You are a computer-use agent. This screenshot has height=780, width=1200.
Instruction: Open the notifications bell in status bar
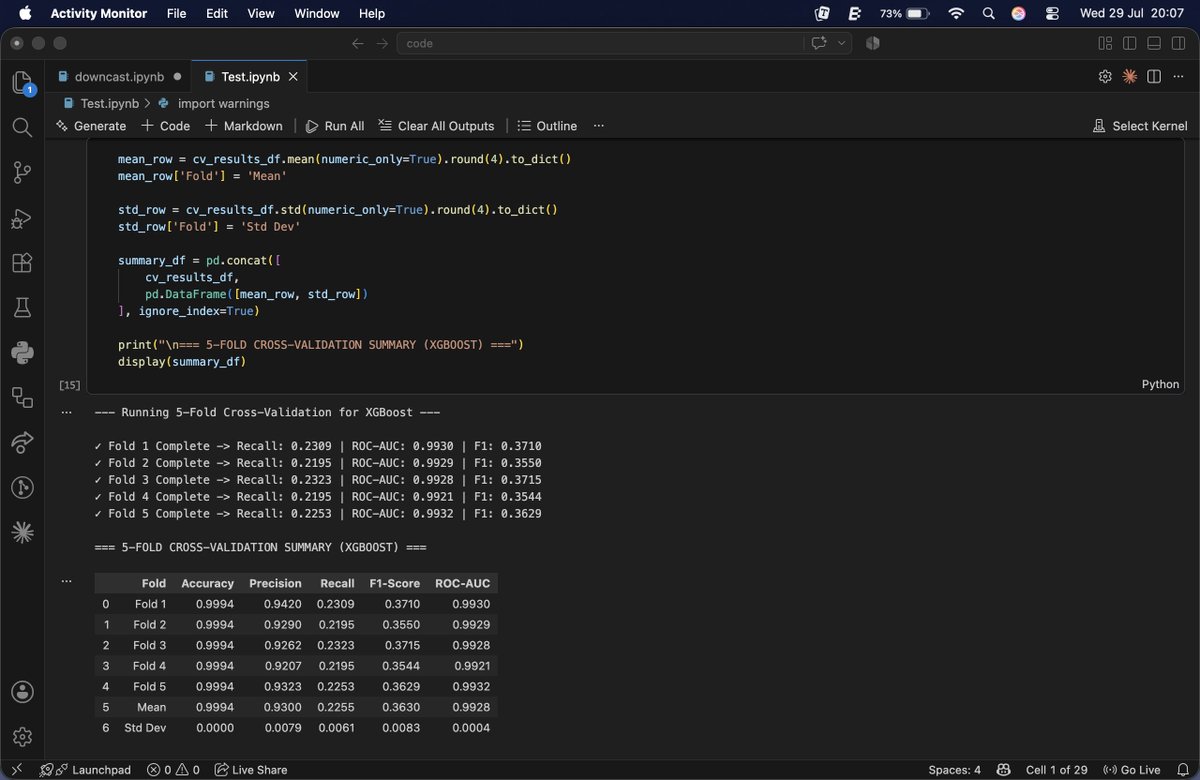coord(1182,770)
